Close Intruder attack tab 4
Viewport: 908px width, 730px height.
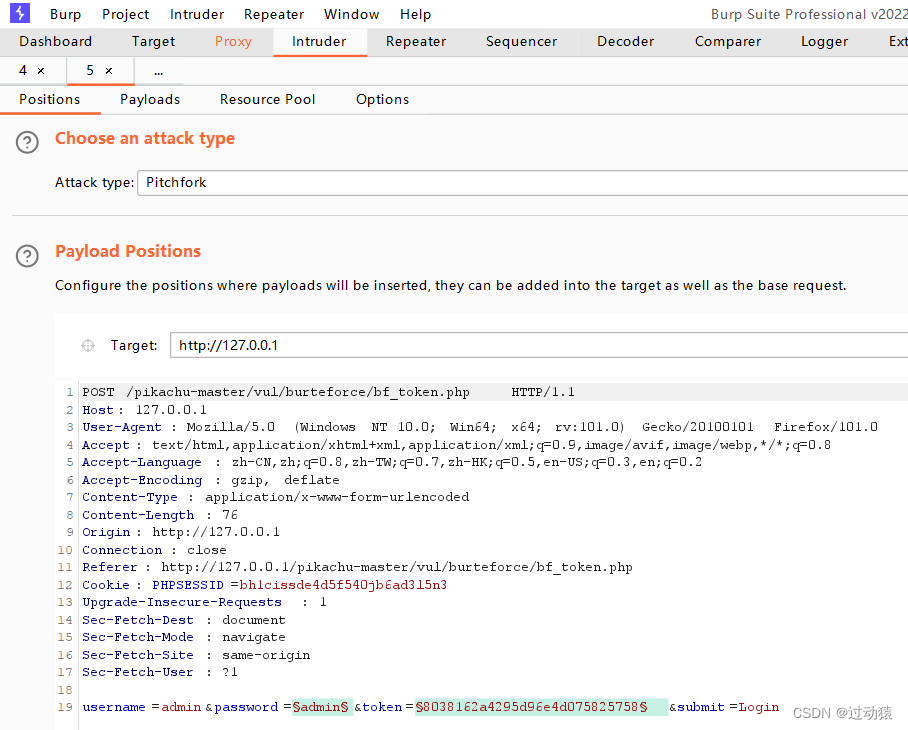click(x=41, y=71)
